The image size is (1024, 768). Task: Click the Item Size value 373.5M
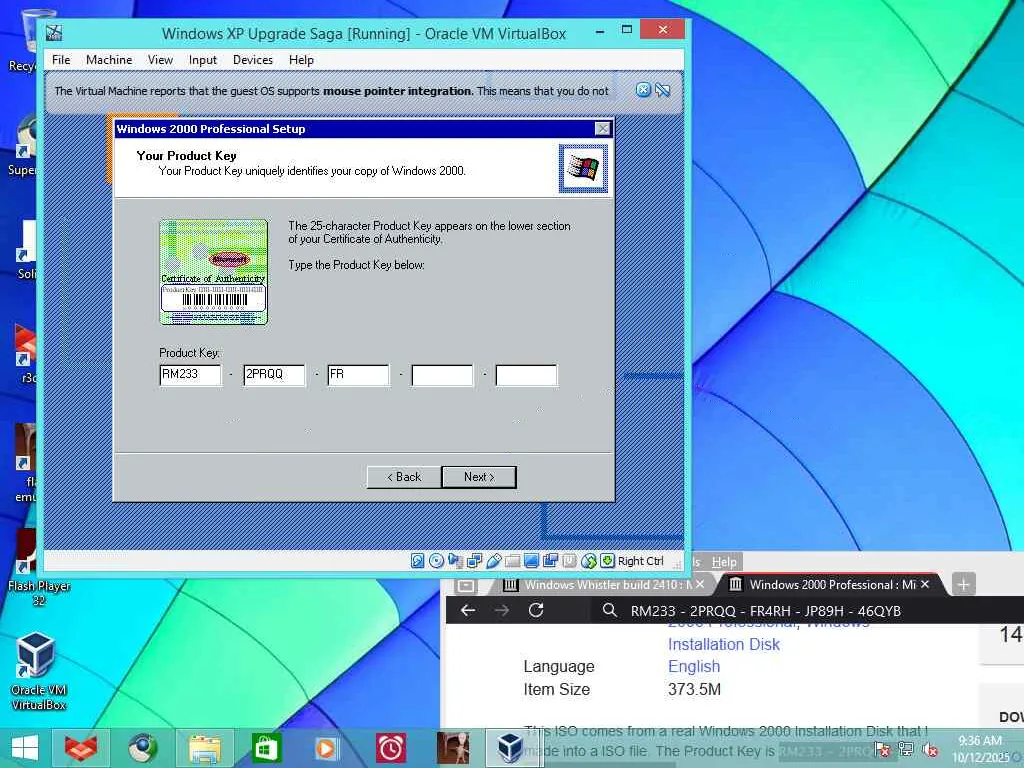(694, 689)
